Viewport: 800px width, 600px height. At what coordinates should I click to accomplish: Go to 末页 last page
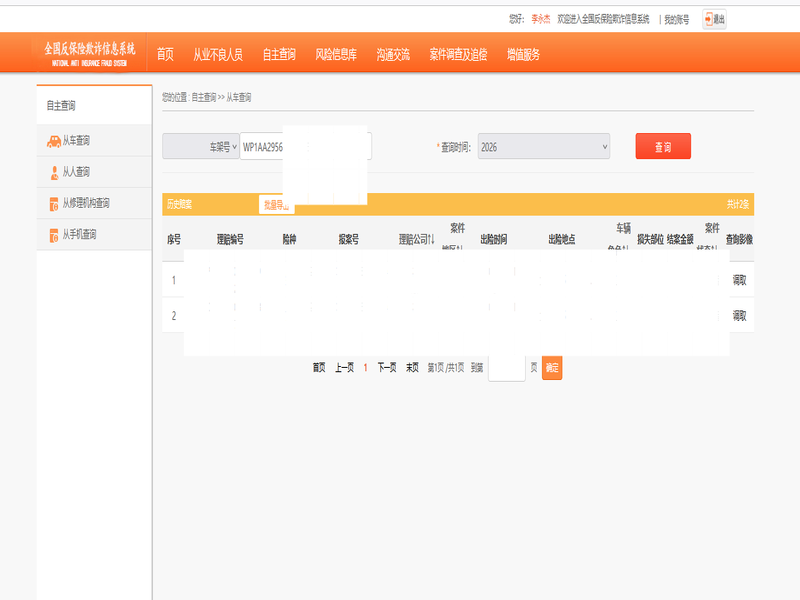click(x=412, y=367)
